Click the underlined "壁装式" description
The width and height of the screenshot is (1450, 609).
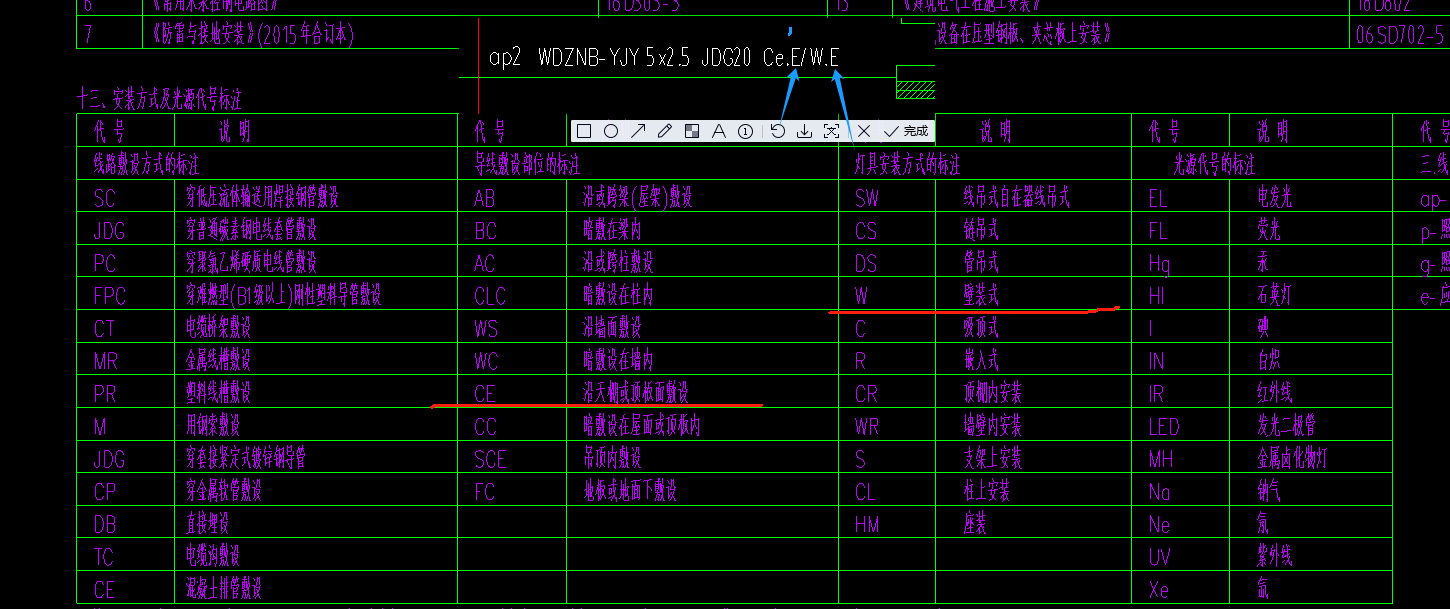[x=981, y=296]
